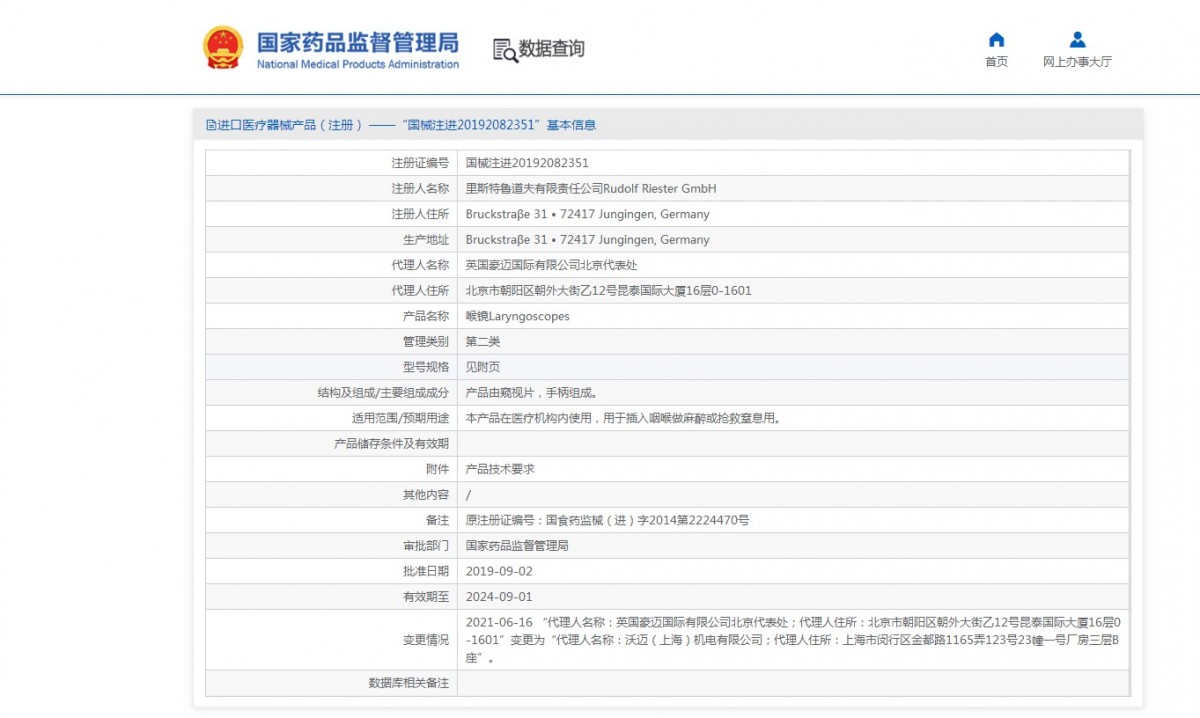Screen dimensions: 1200x718
Task: Select the approval date 2019-09-02
Action: [x=793, y=571]
